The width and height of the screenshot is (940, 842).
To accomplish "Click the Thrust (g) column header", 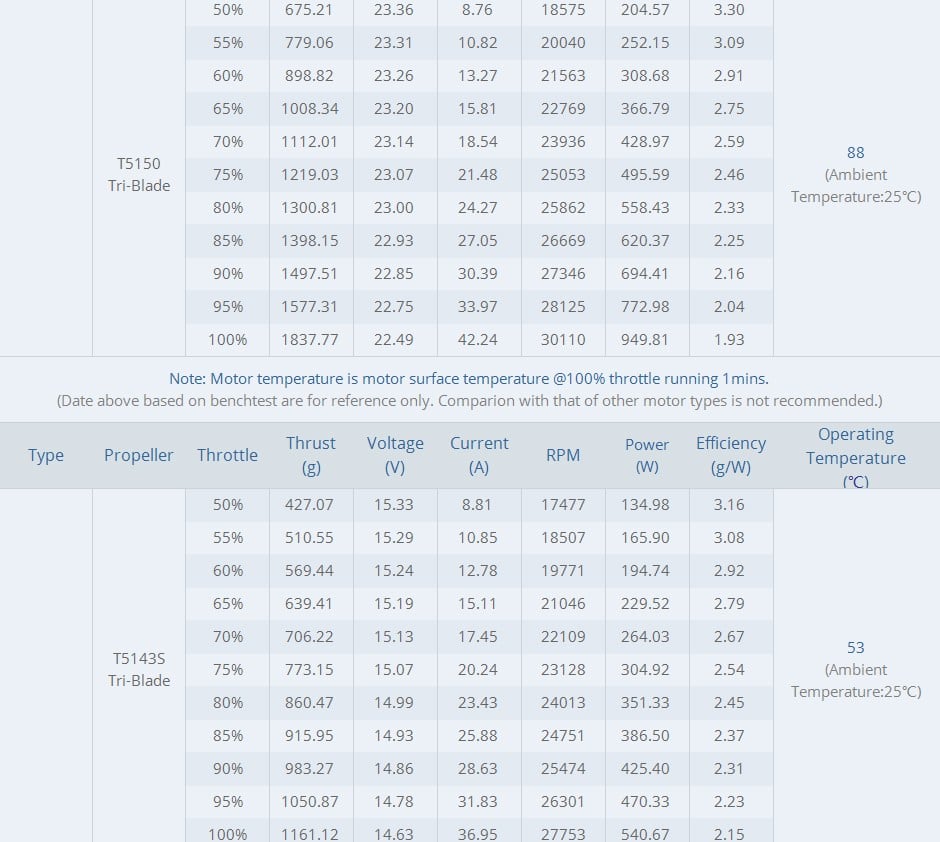I will (x=311, y=455).
